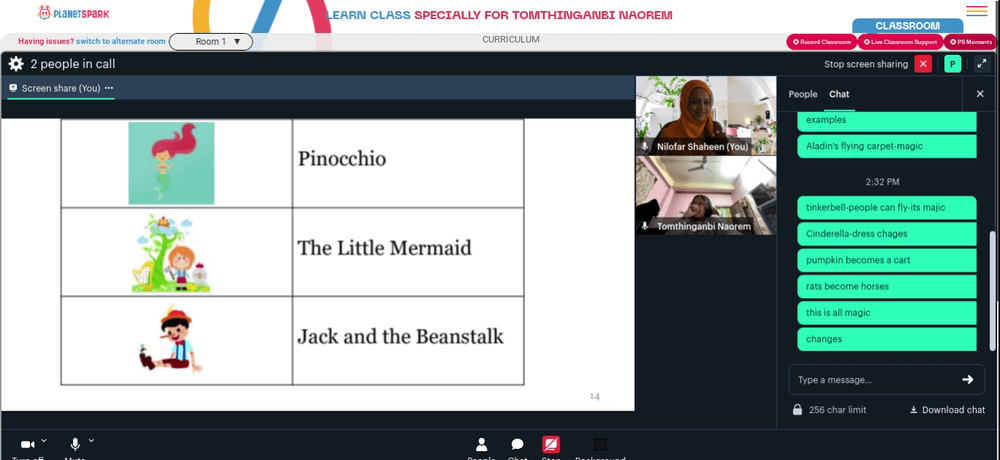Click mic icon on Nilofar Shaheen tile
Viewport: 1000px width, 460px height.
[x=645, y=146]
